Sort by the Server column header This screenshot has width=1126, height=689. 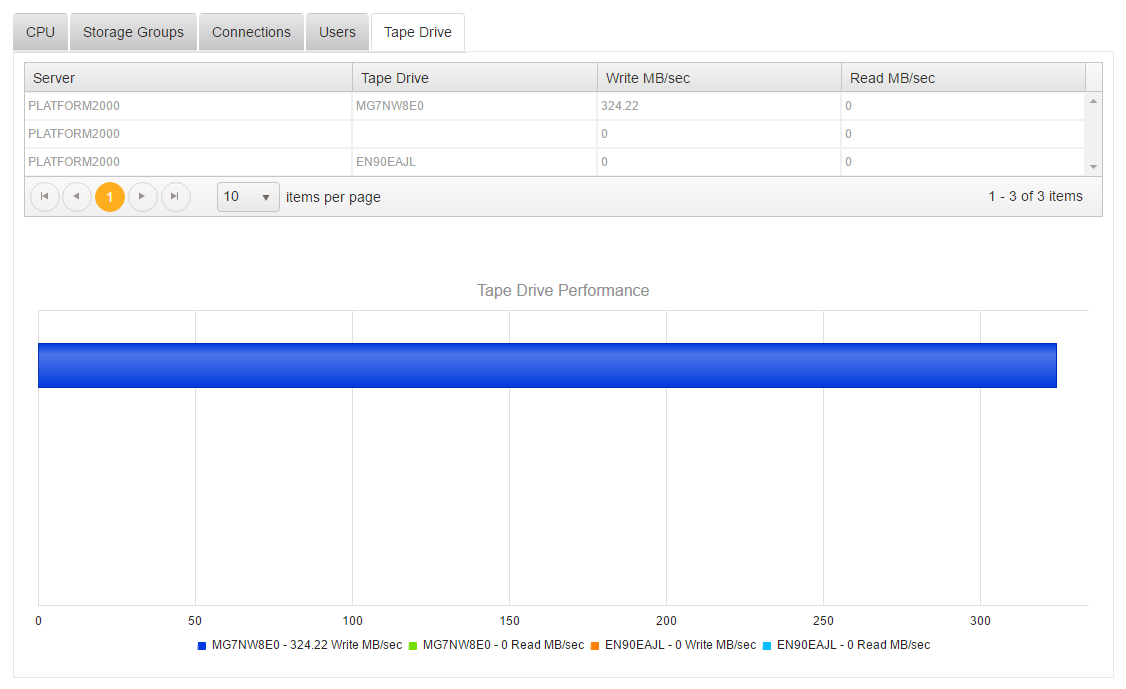coord(188,78)
